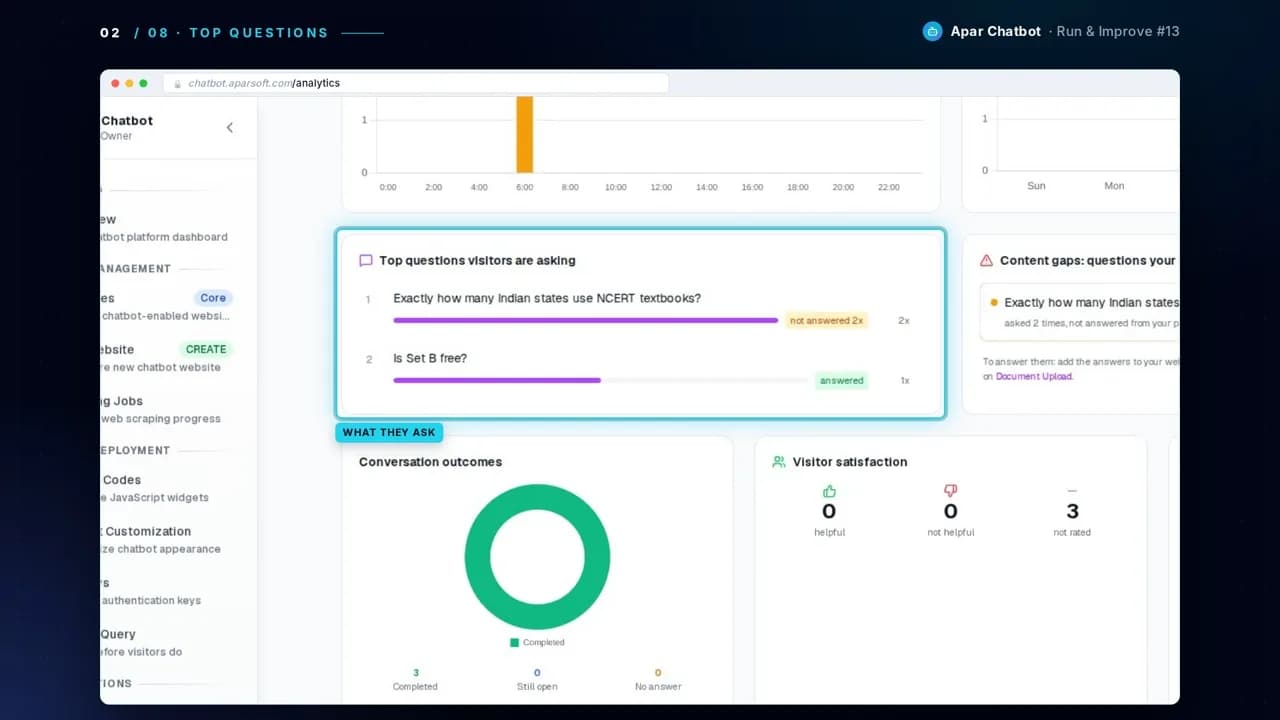Image resolution: width=1280 pixels, height=720 pixels.
Task: Click the '1x' count on the Set B row
Action: point(904,381)
